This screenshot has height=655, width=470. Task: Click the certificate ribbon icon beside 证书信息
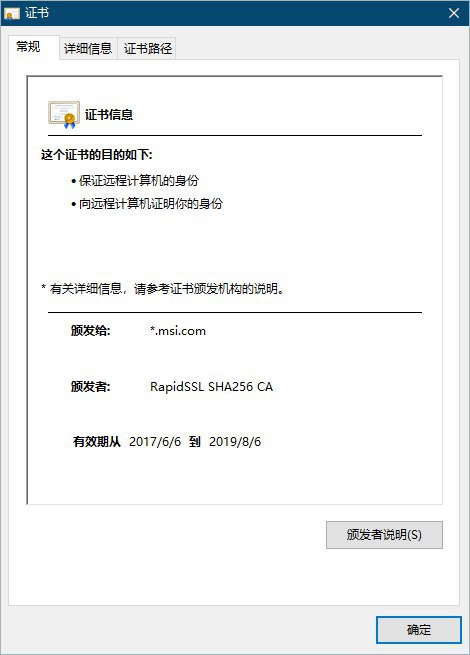64,114
